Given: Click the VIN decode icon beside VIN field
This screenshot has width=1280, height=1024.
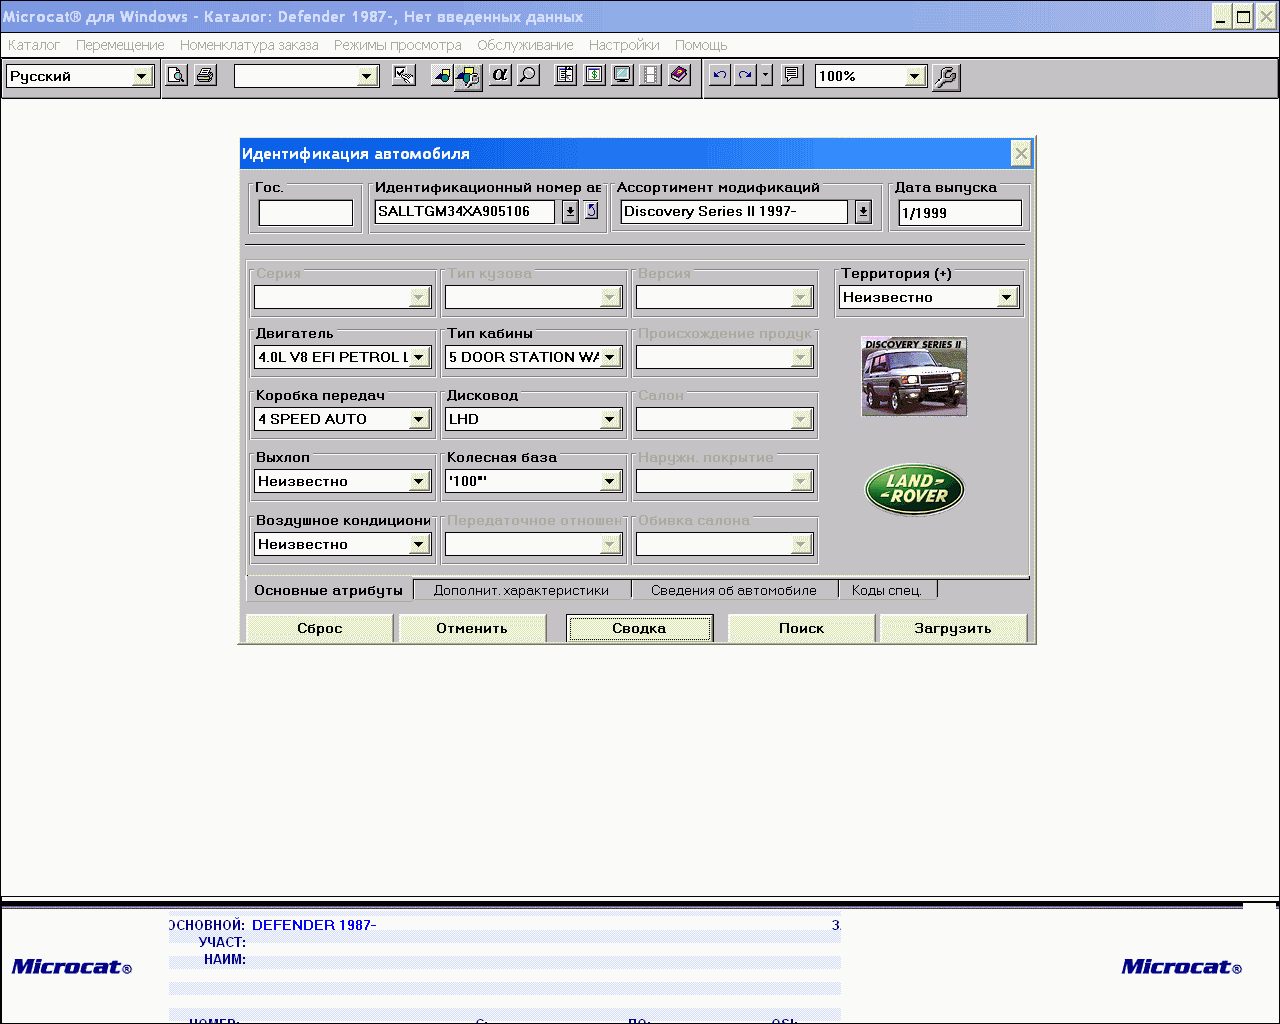Looking at the screenshot, I should pos(591,211).
